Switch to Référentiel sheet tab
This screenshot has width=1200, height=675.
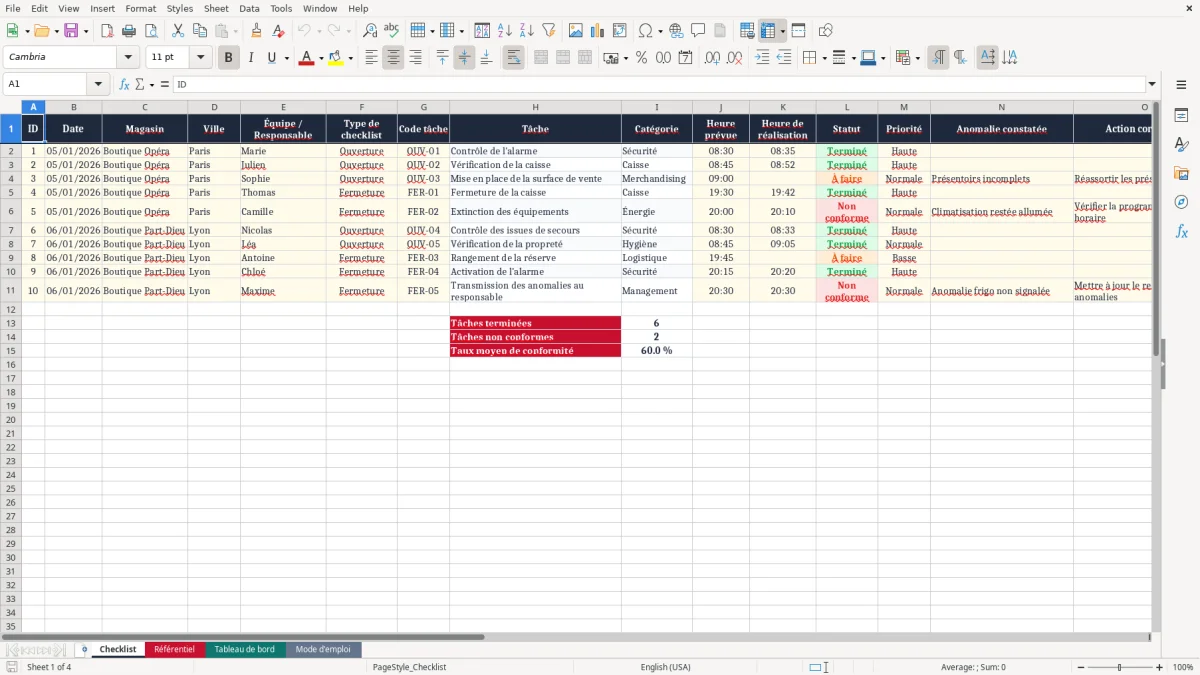[x=174, y=649]
